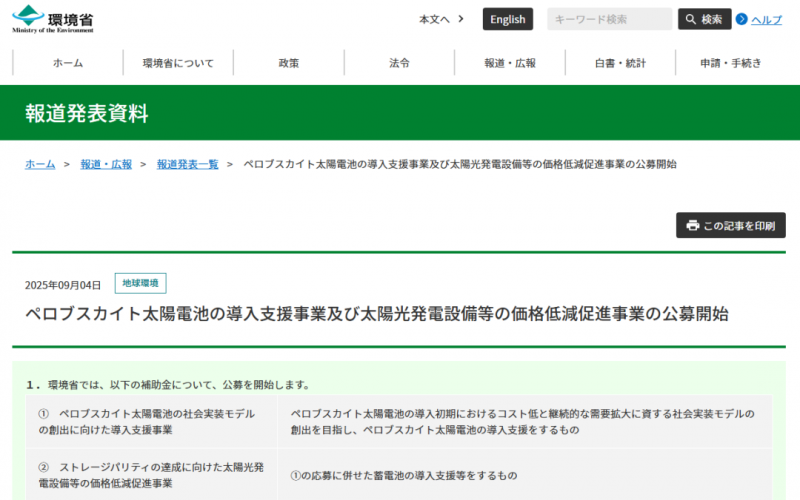The width and height of the screenshot is (800, 500).
Task: Open the 白書・統計 navigation item
Action: (620, 63)
